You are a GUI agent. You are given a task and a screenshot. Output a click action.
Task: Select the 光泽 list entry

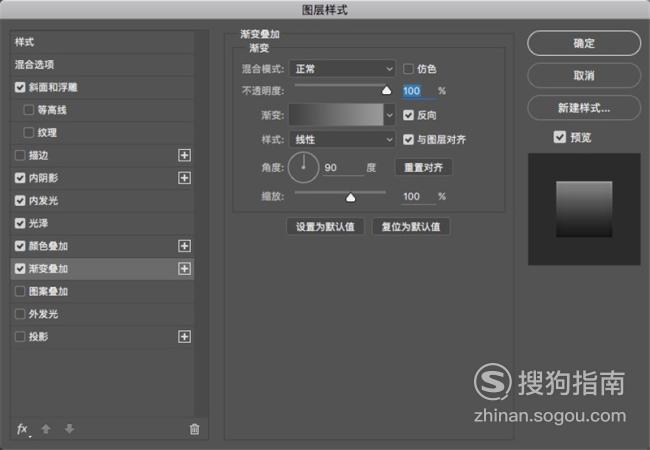(x=102, y=223)
